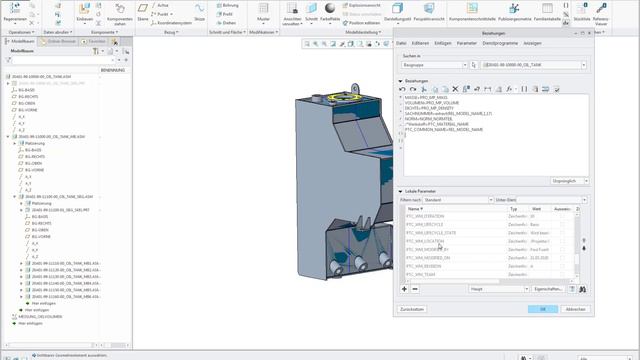Toggle Explosionsansicht
640x360 pixels.
(362, 5)
